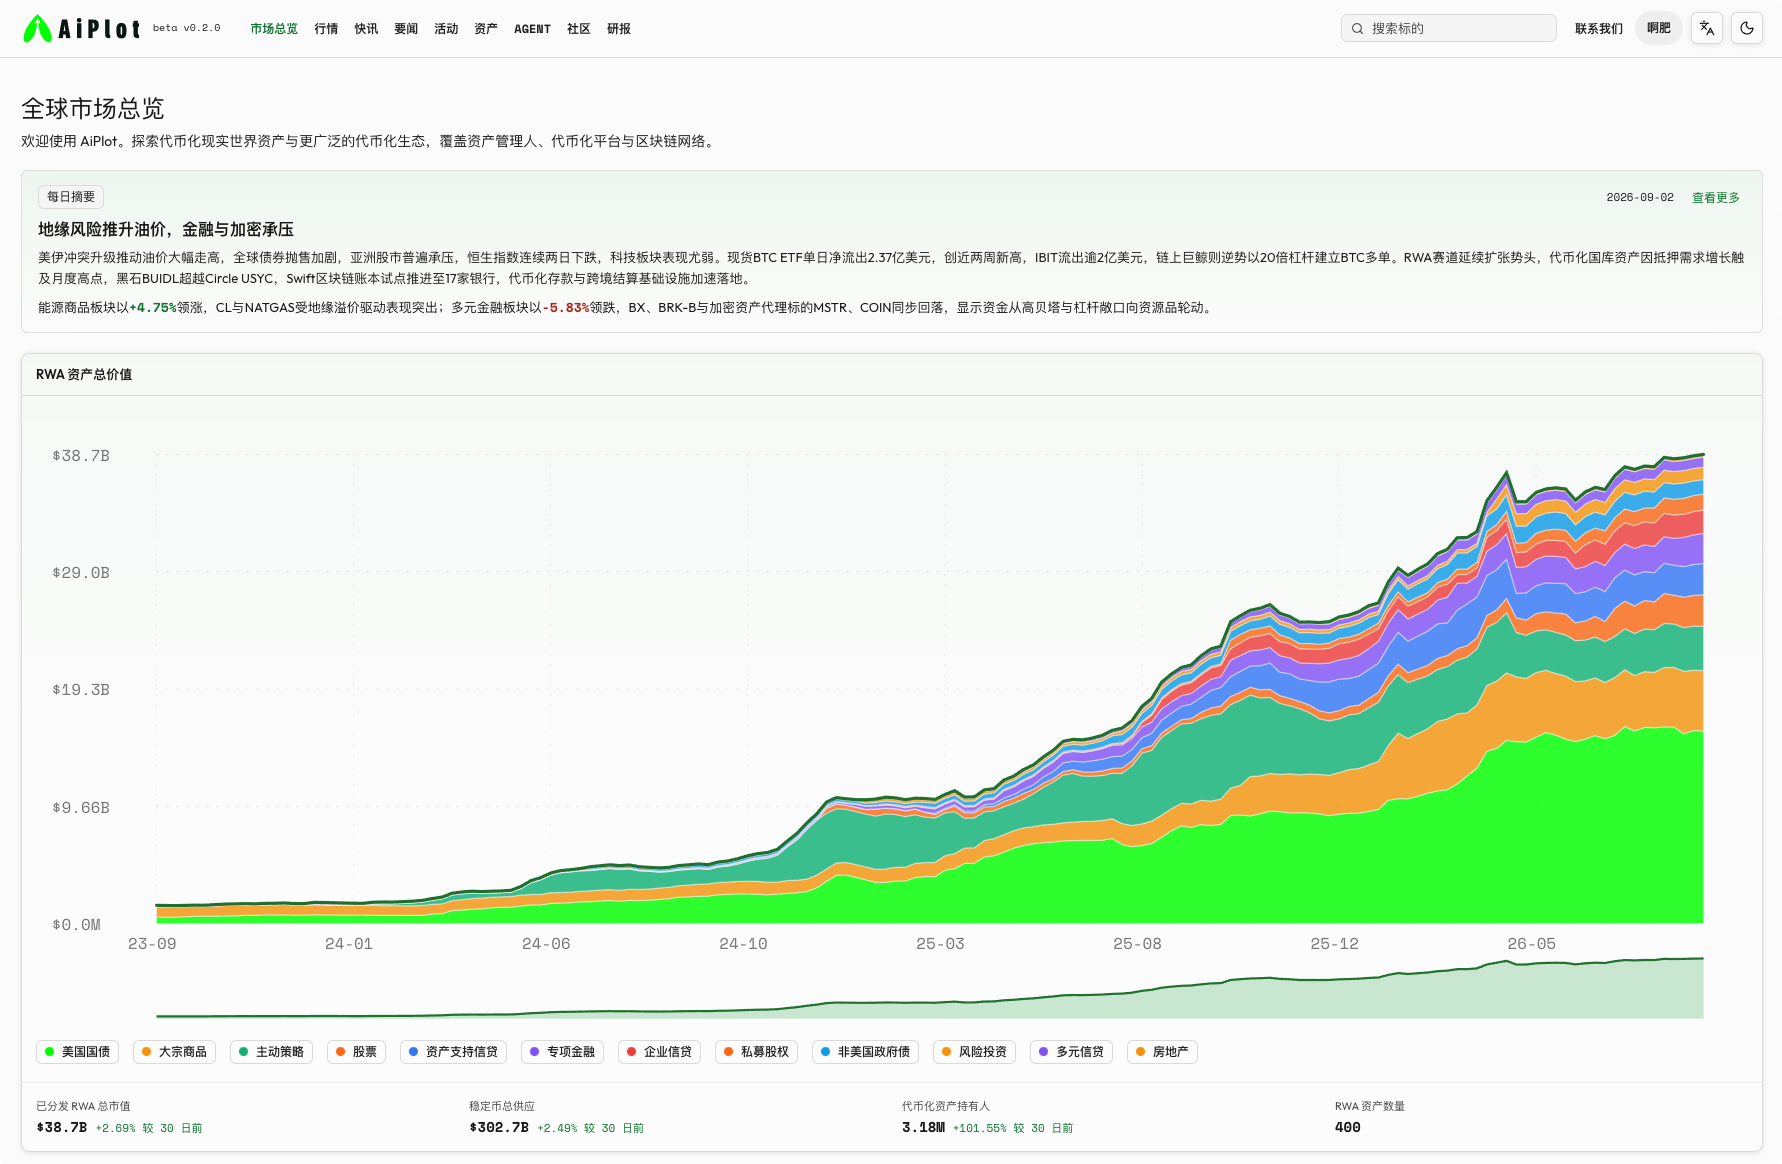Click the -5.83% diversified finance figure
Screen dimensions: 1782x1164
pos(566,308)
